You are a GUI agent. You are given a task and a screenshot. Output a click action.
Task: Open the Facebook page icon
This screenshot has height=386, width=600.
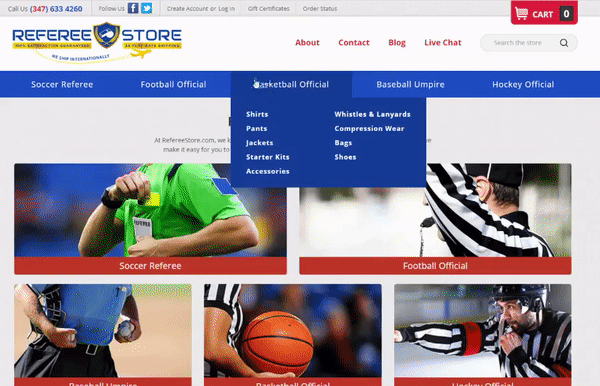pyautogui.click(x=133, y=8)
